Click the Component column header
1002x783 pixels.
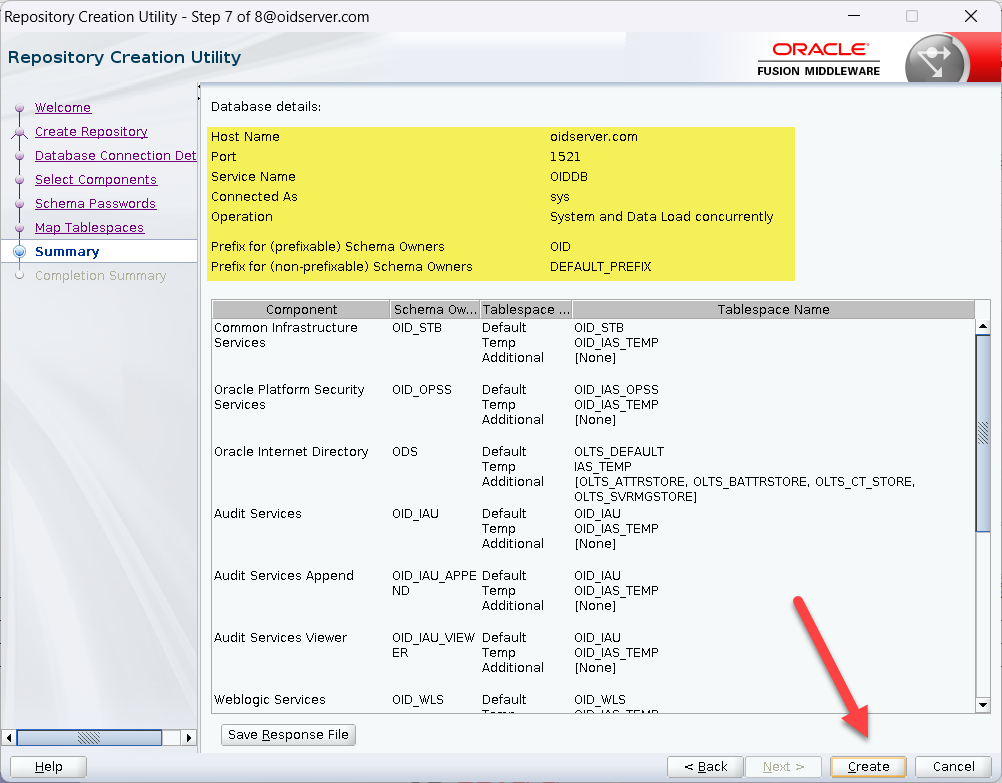pos(301,310)
